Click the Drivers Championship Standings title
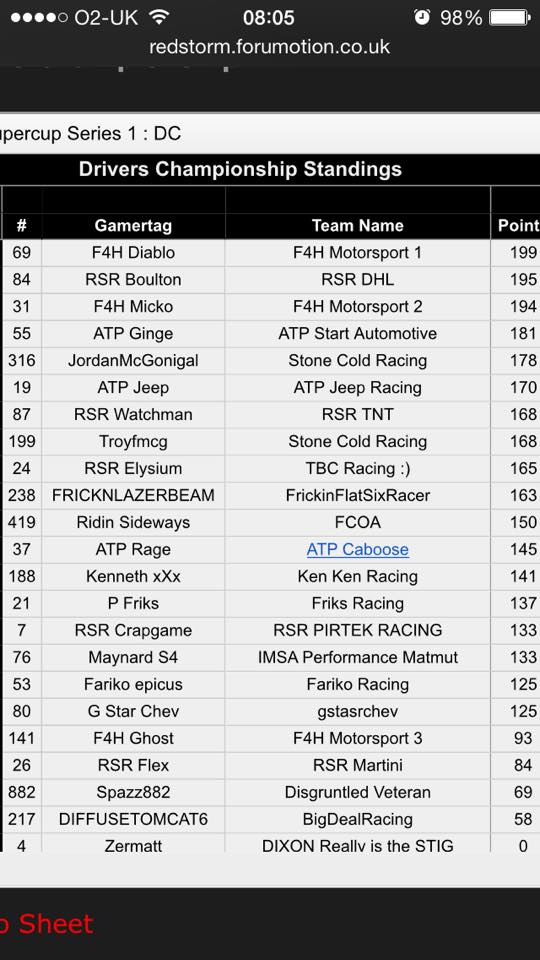This screenshot has height=960, width=540. (240, 169)
